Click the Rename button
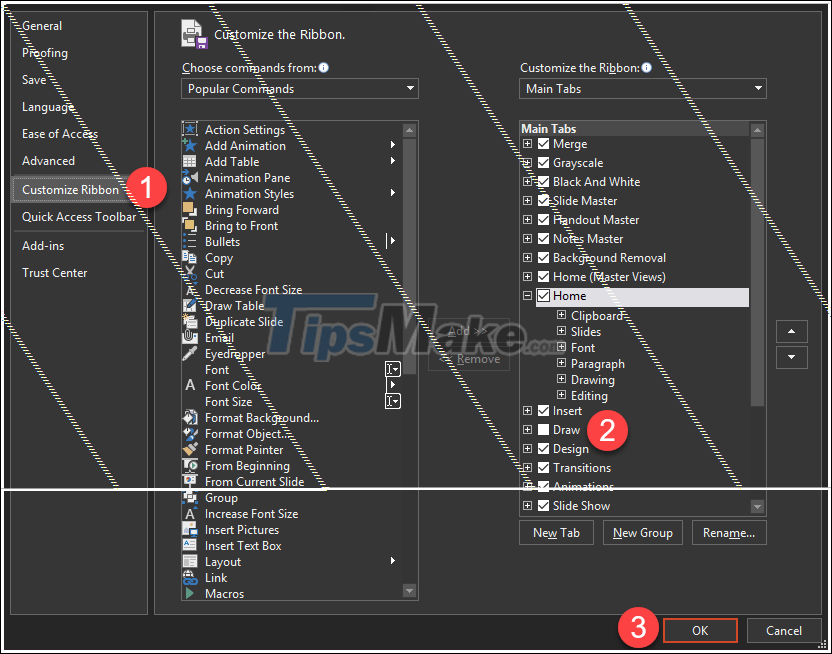This screenshot has width=832, height=654. pos(729,532)
